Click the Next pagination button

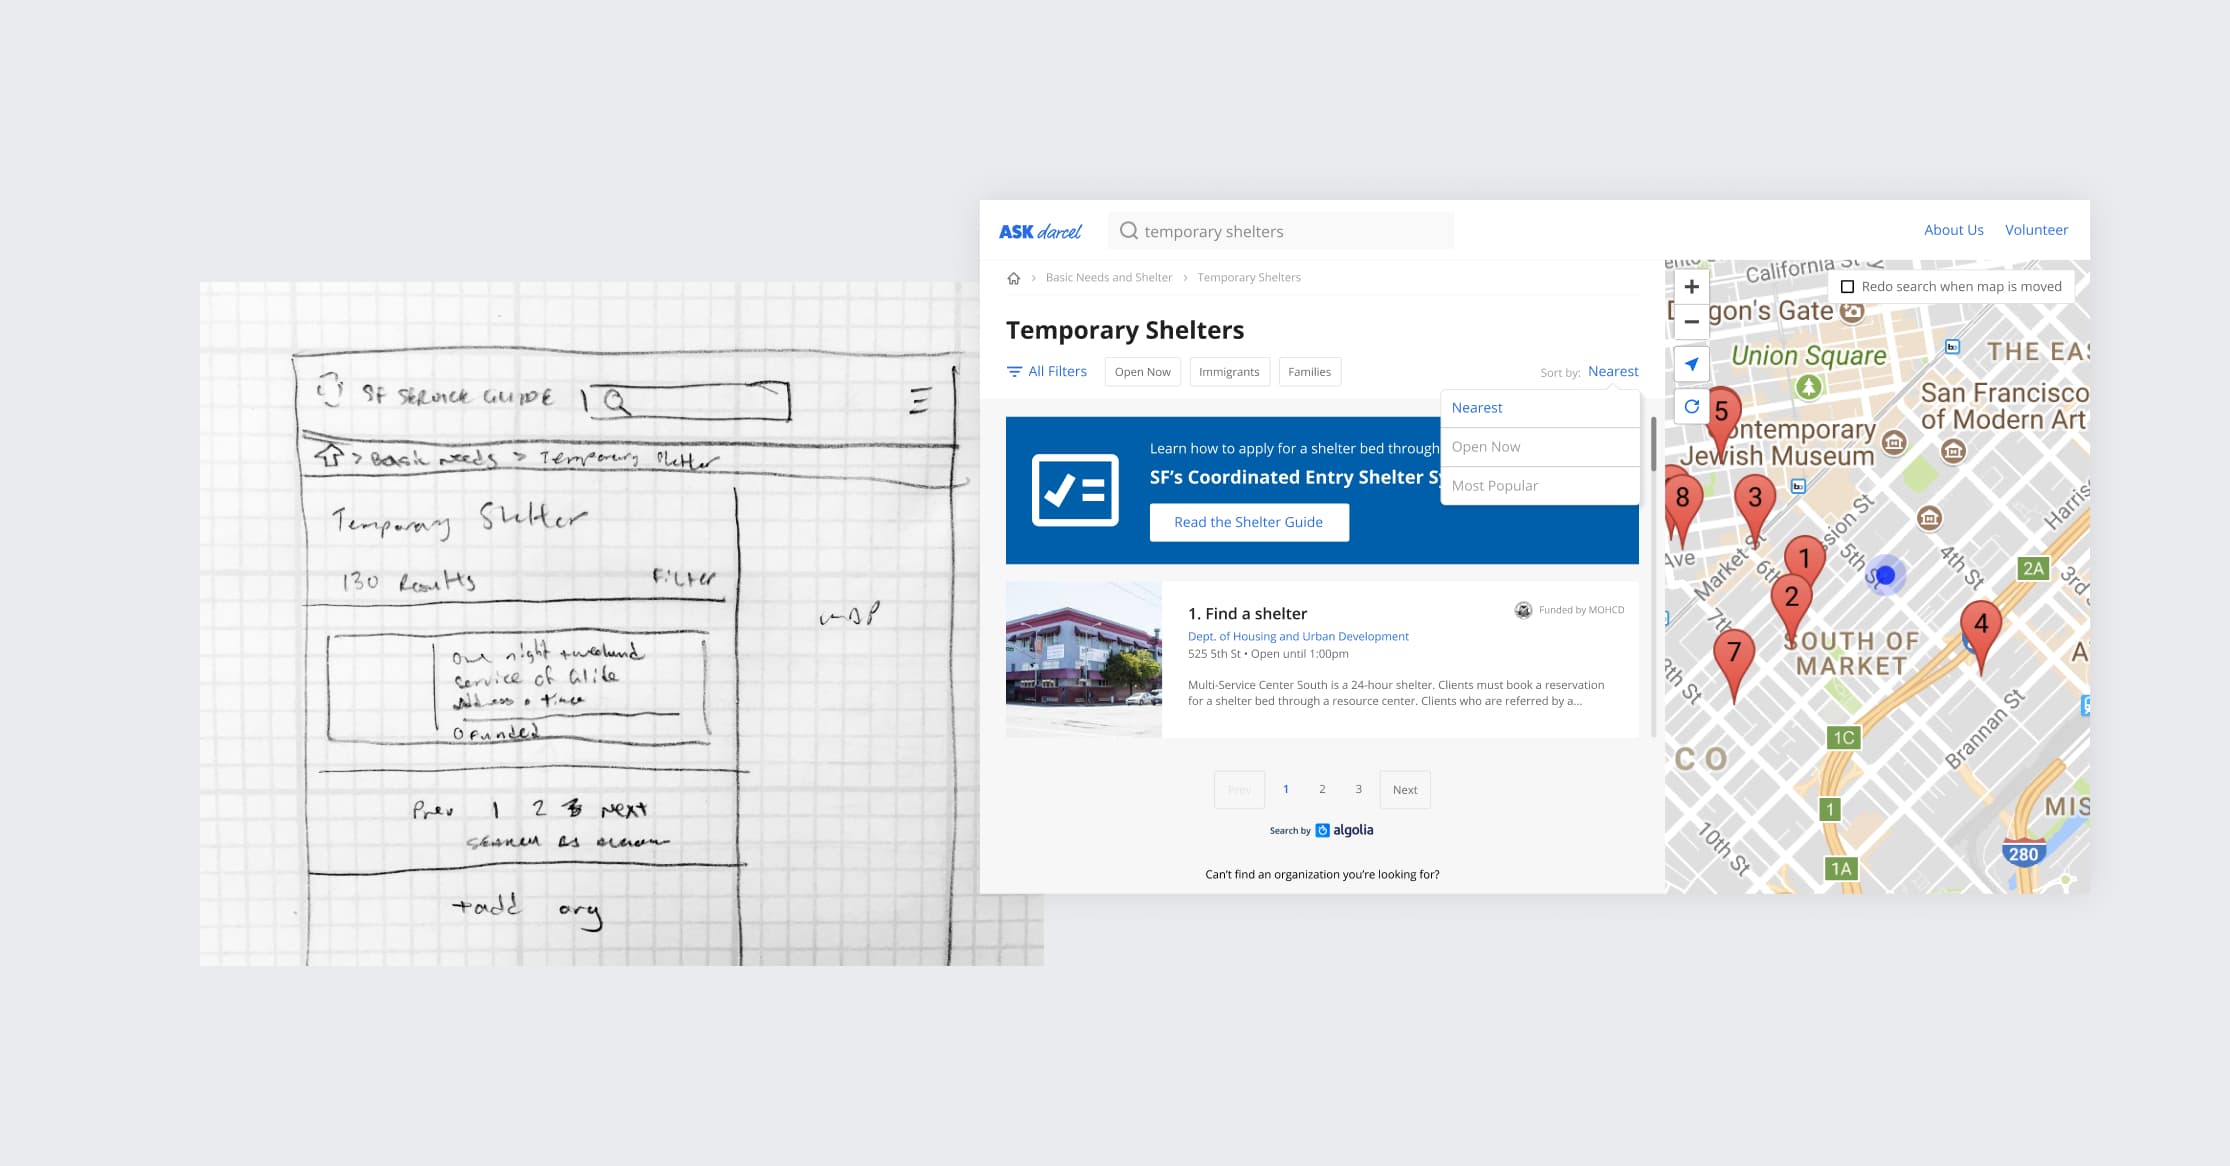(1405, 790)
